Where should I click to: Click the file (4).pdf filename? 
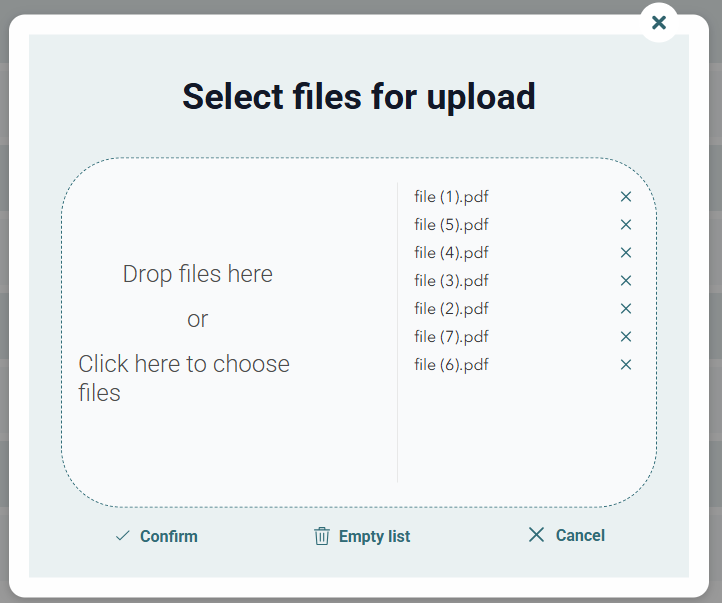point(451,253)
